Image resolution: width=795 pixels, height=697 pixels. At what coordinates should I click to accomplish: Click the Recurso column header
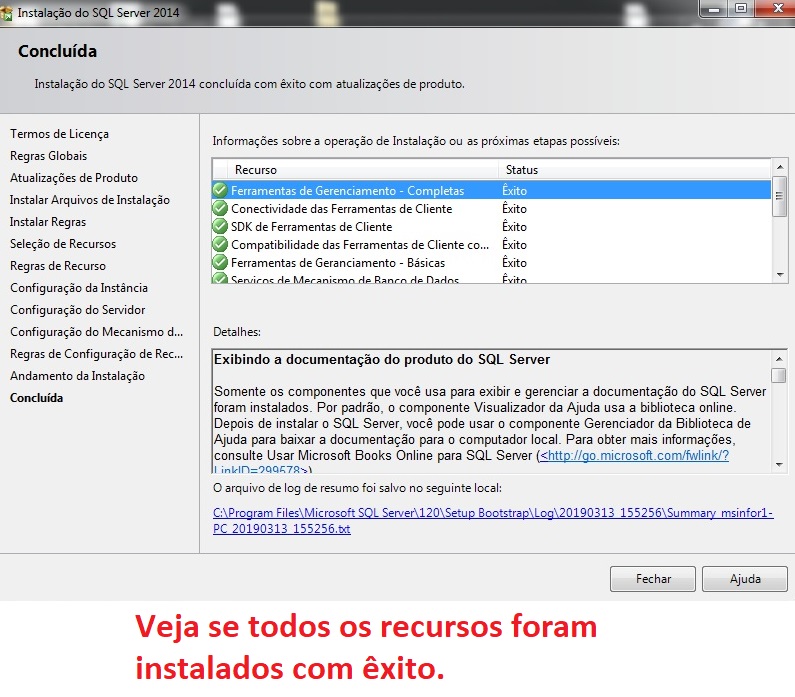click(x=363, y=170)
